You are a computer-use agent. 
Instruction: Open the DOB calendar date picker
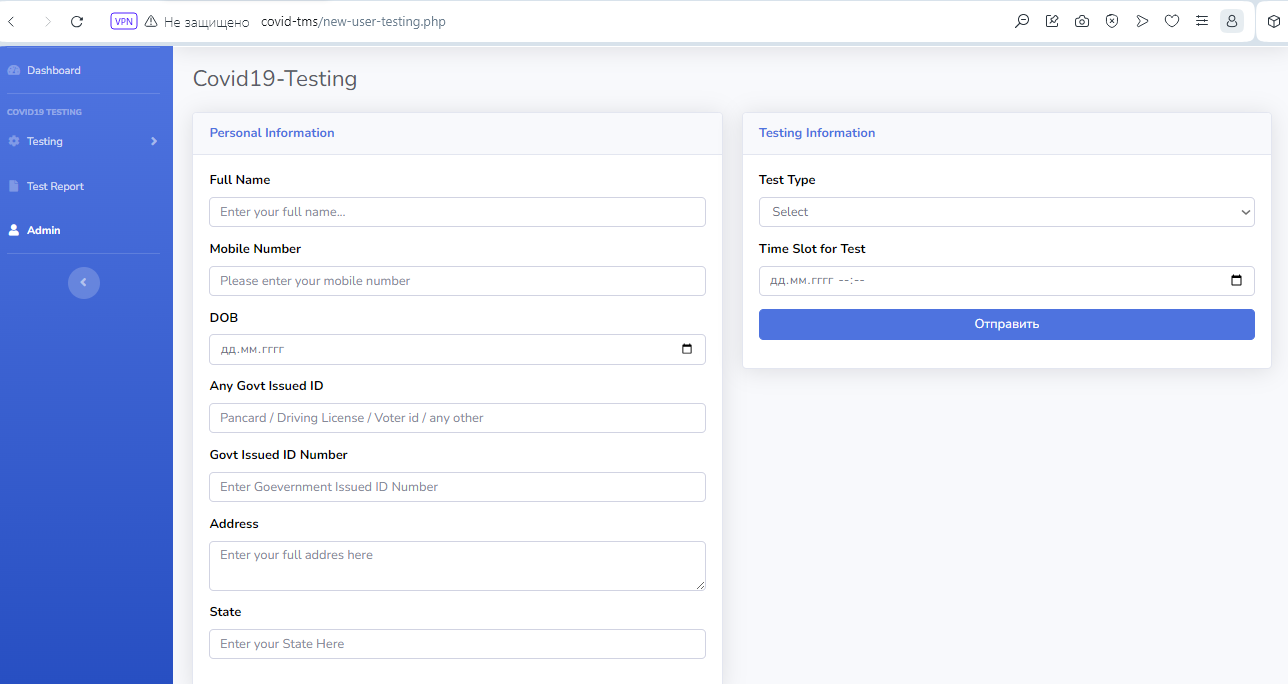click(x=686, y=350)
